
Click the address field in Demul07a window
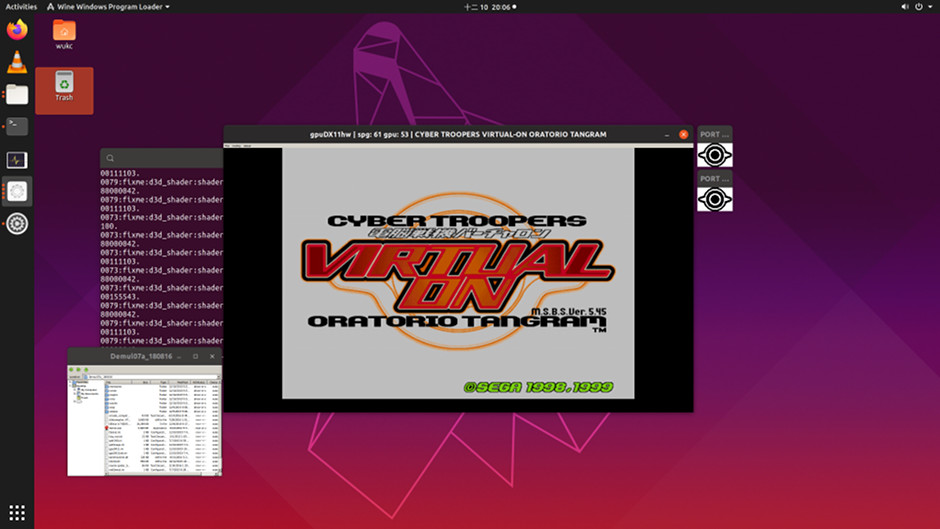152,377
